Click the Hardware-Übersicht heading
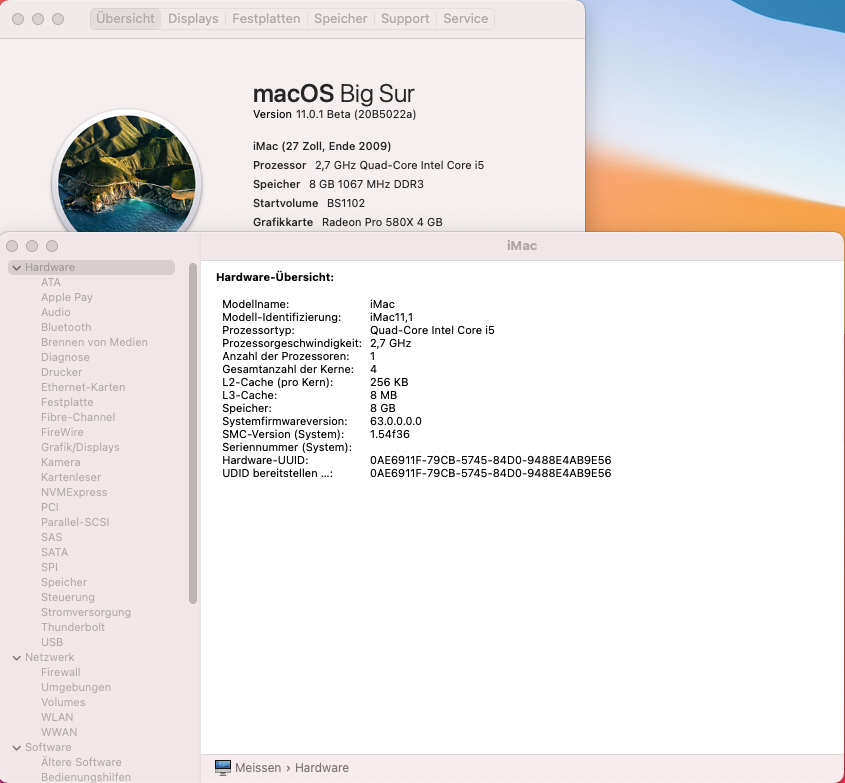 tap(275, 278)
